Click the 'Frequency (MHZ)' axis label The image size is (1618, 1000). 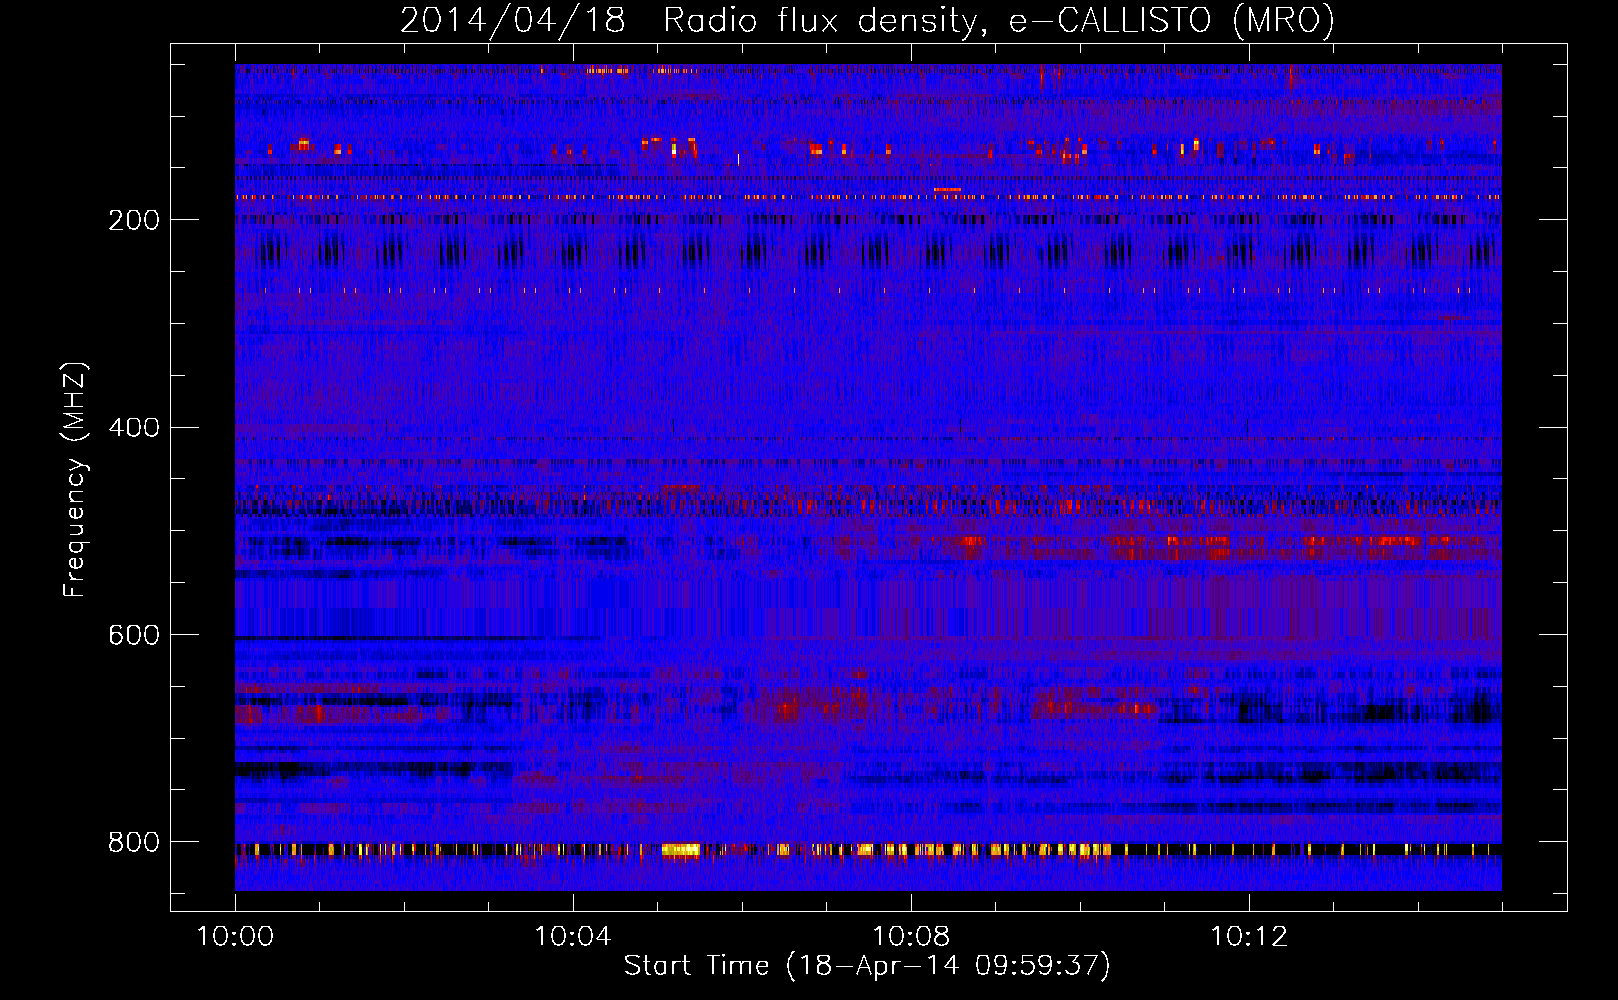tap(75, 479)
